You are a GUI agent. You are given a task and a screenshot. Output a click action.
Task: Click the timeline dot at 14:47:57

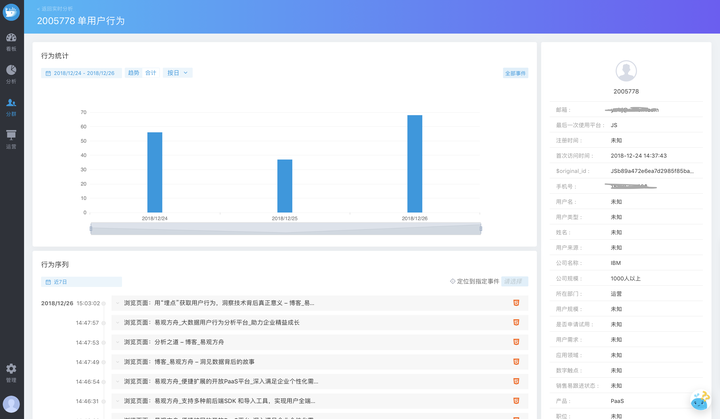104,323
